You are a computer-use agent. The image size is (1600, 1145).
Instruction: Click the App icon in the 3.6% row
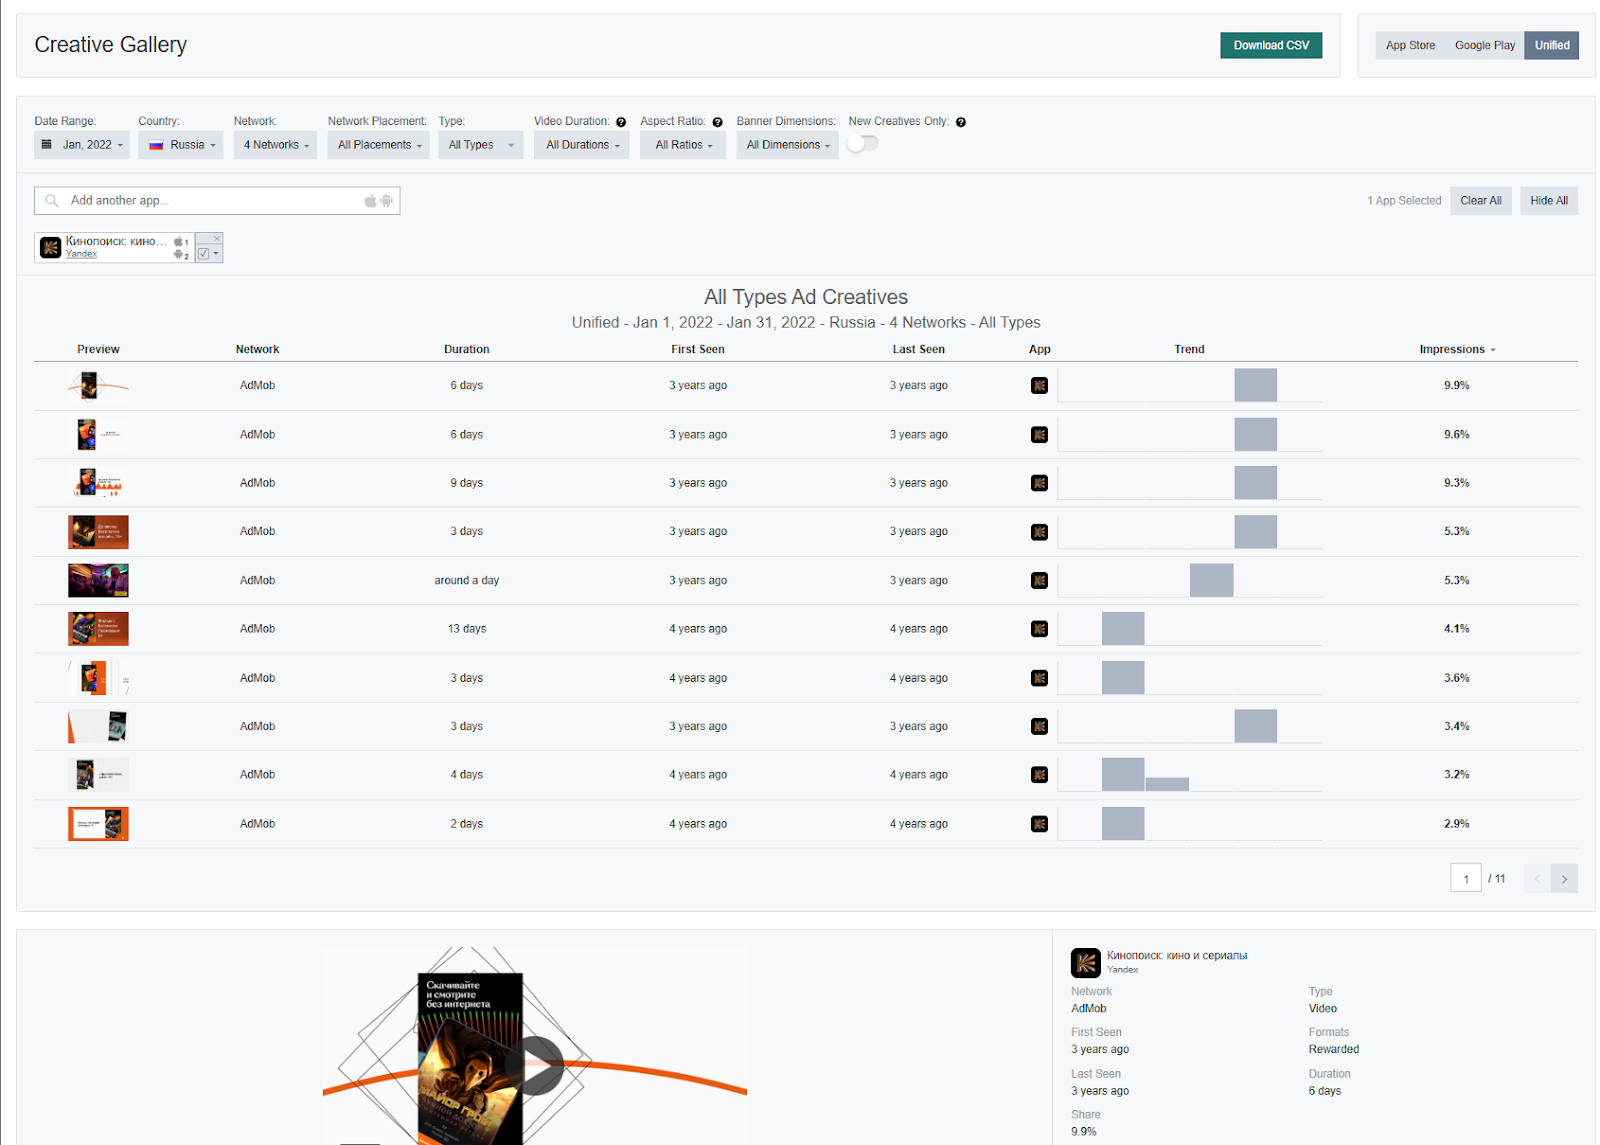click(x=1040, y=678)
